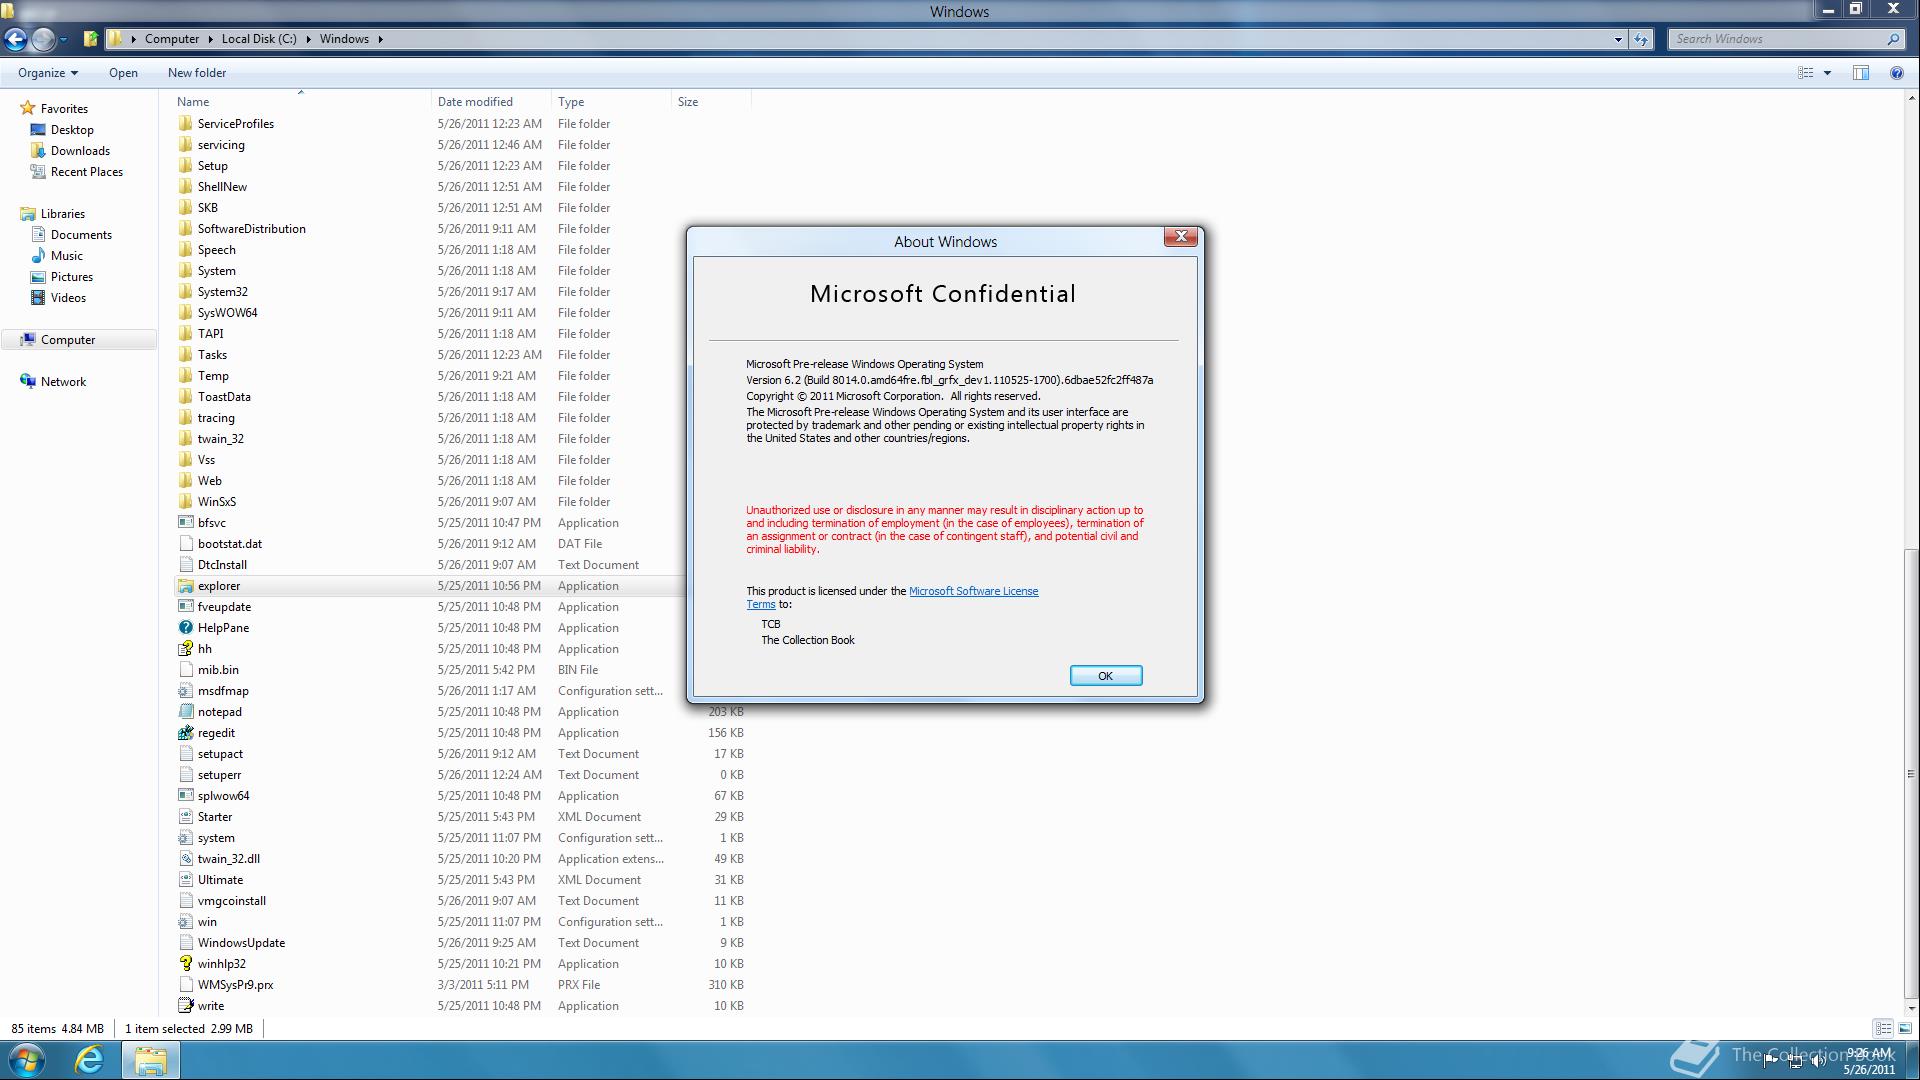Screen dimensions: 1920x1080
Task: Click the refresh button in address bar
Action: click(1641, 39)
